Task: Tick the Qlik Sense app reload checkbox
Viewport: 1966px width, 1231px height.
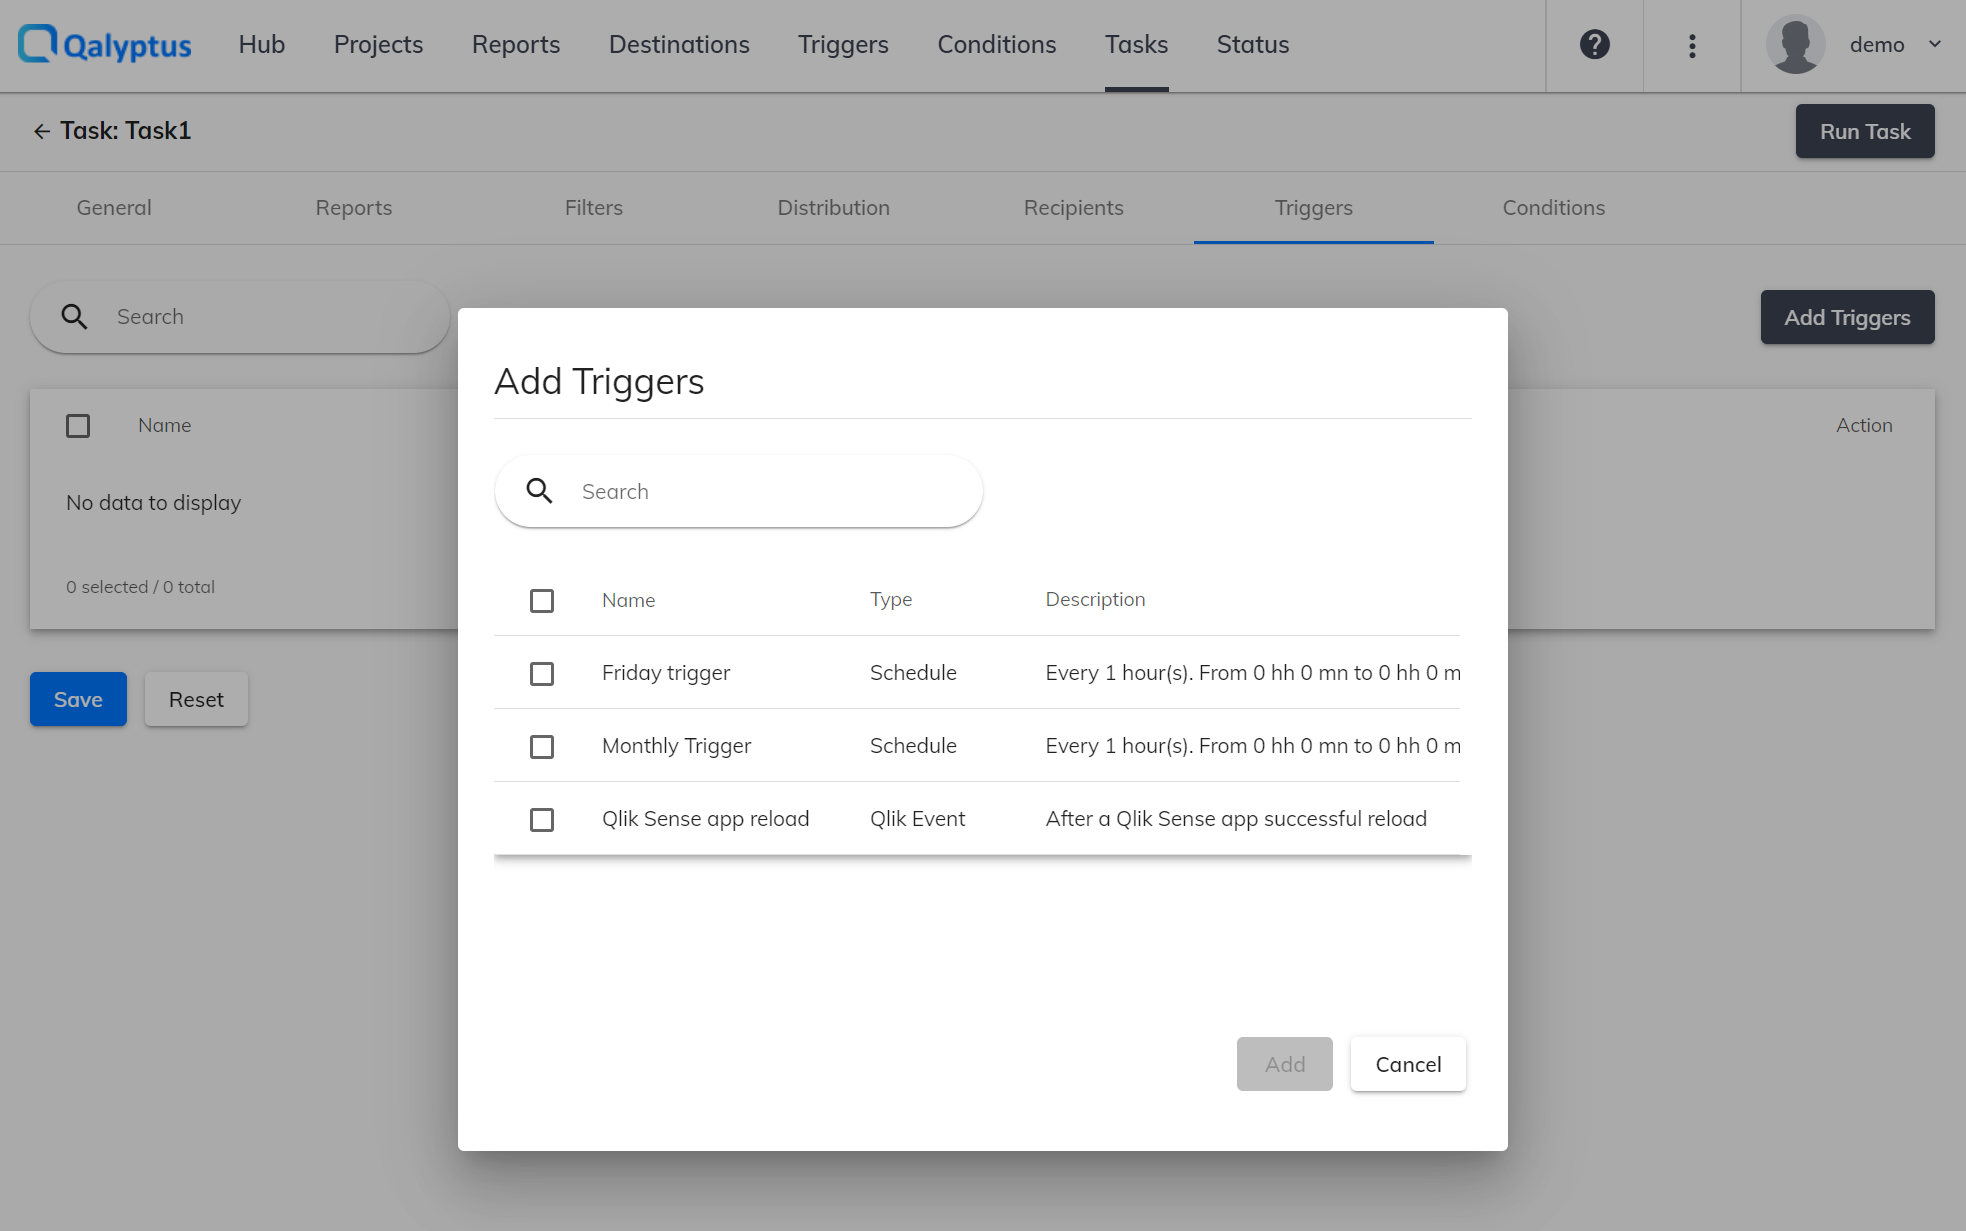Action: (542, 820)
